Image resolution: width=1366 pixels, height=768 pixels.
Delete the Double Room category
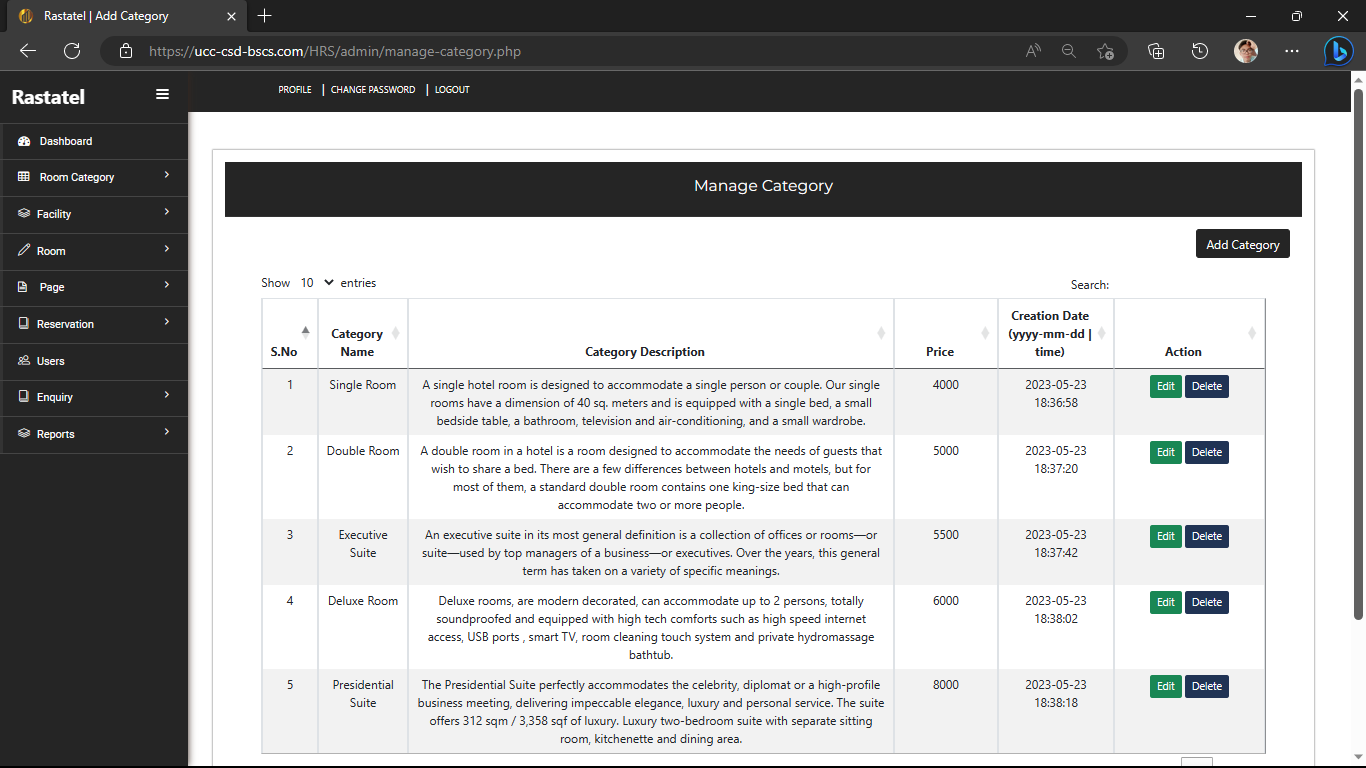1206,452
